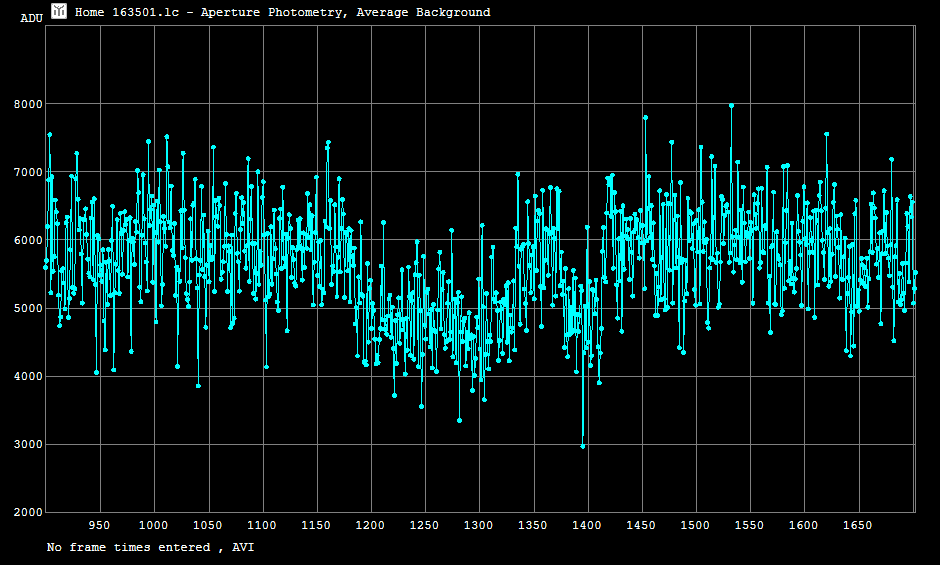Click the ADU axis label
Screen dimensions: 940x565
[x=32, y=18]
